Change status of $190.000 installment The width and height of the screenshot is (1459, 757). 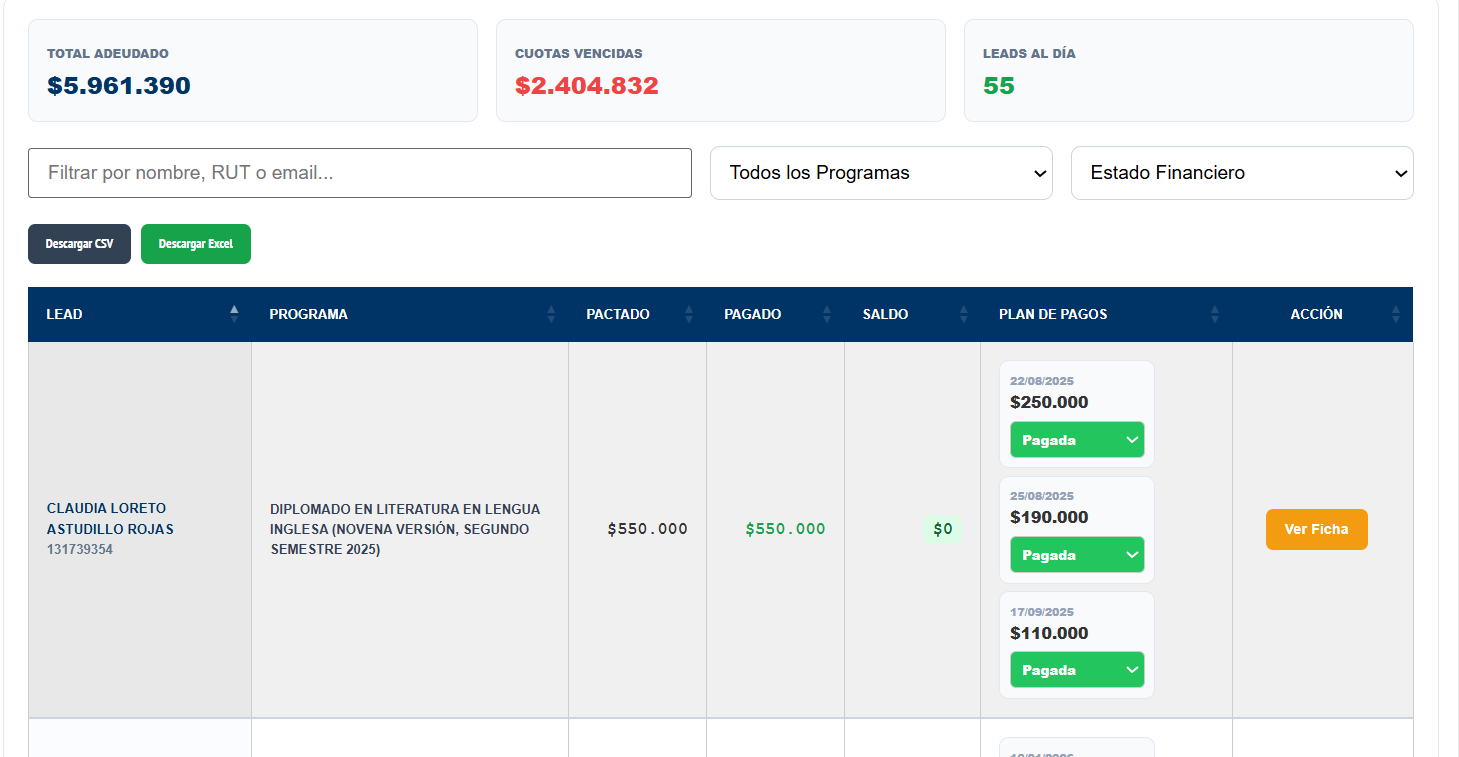[1077, 555]
